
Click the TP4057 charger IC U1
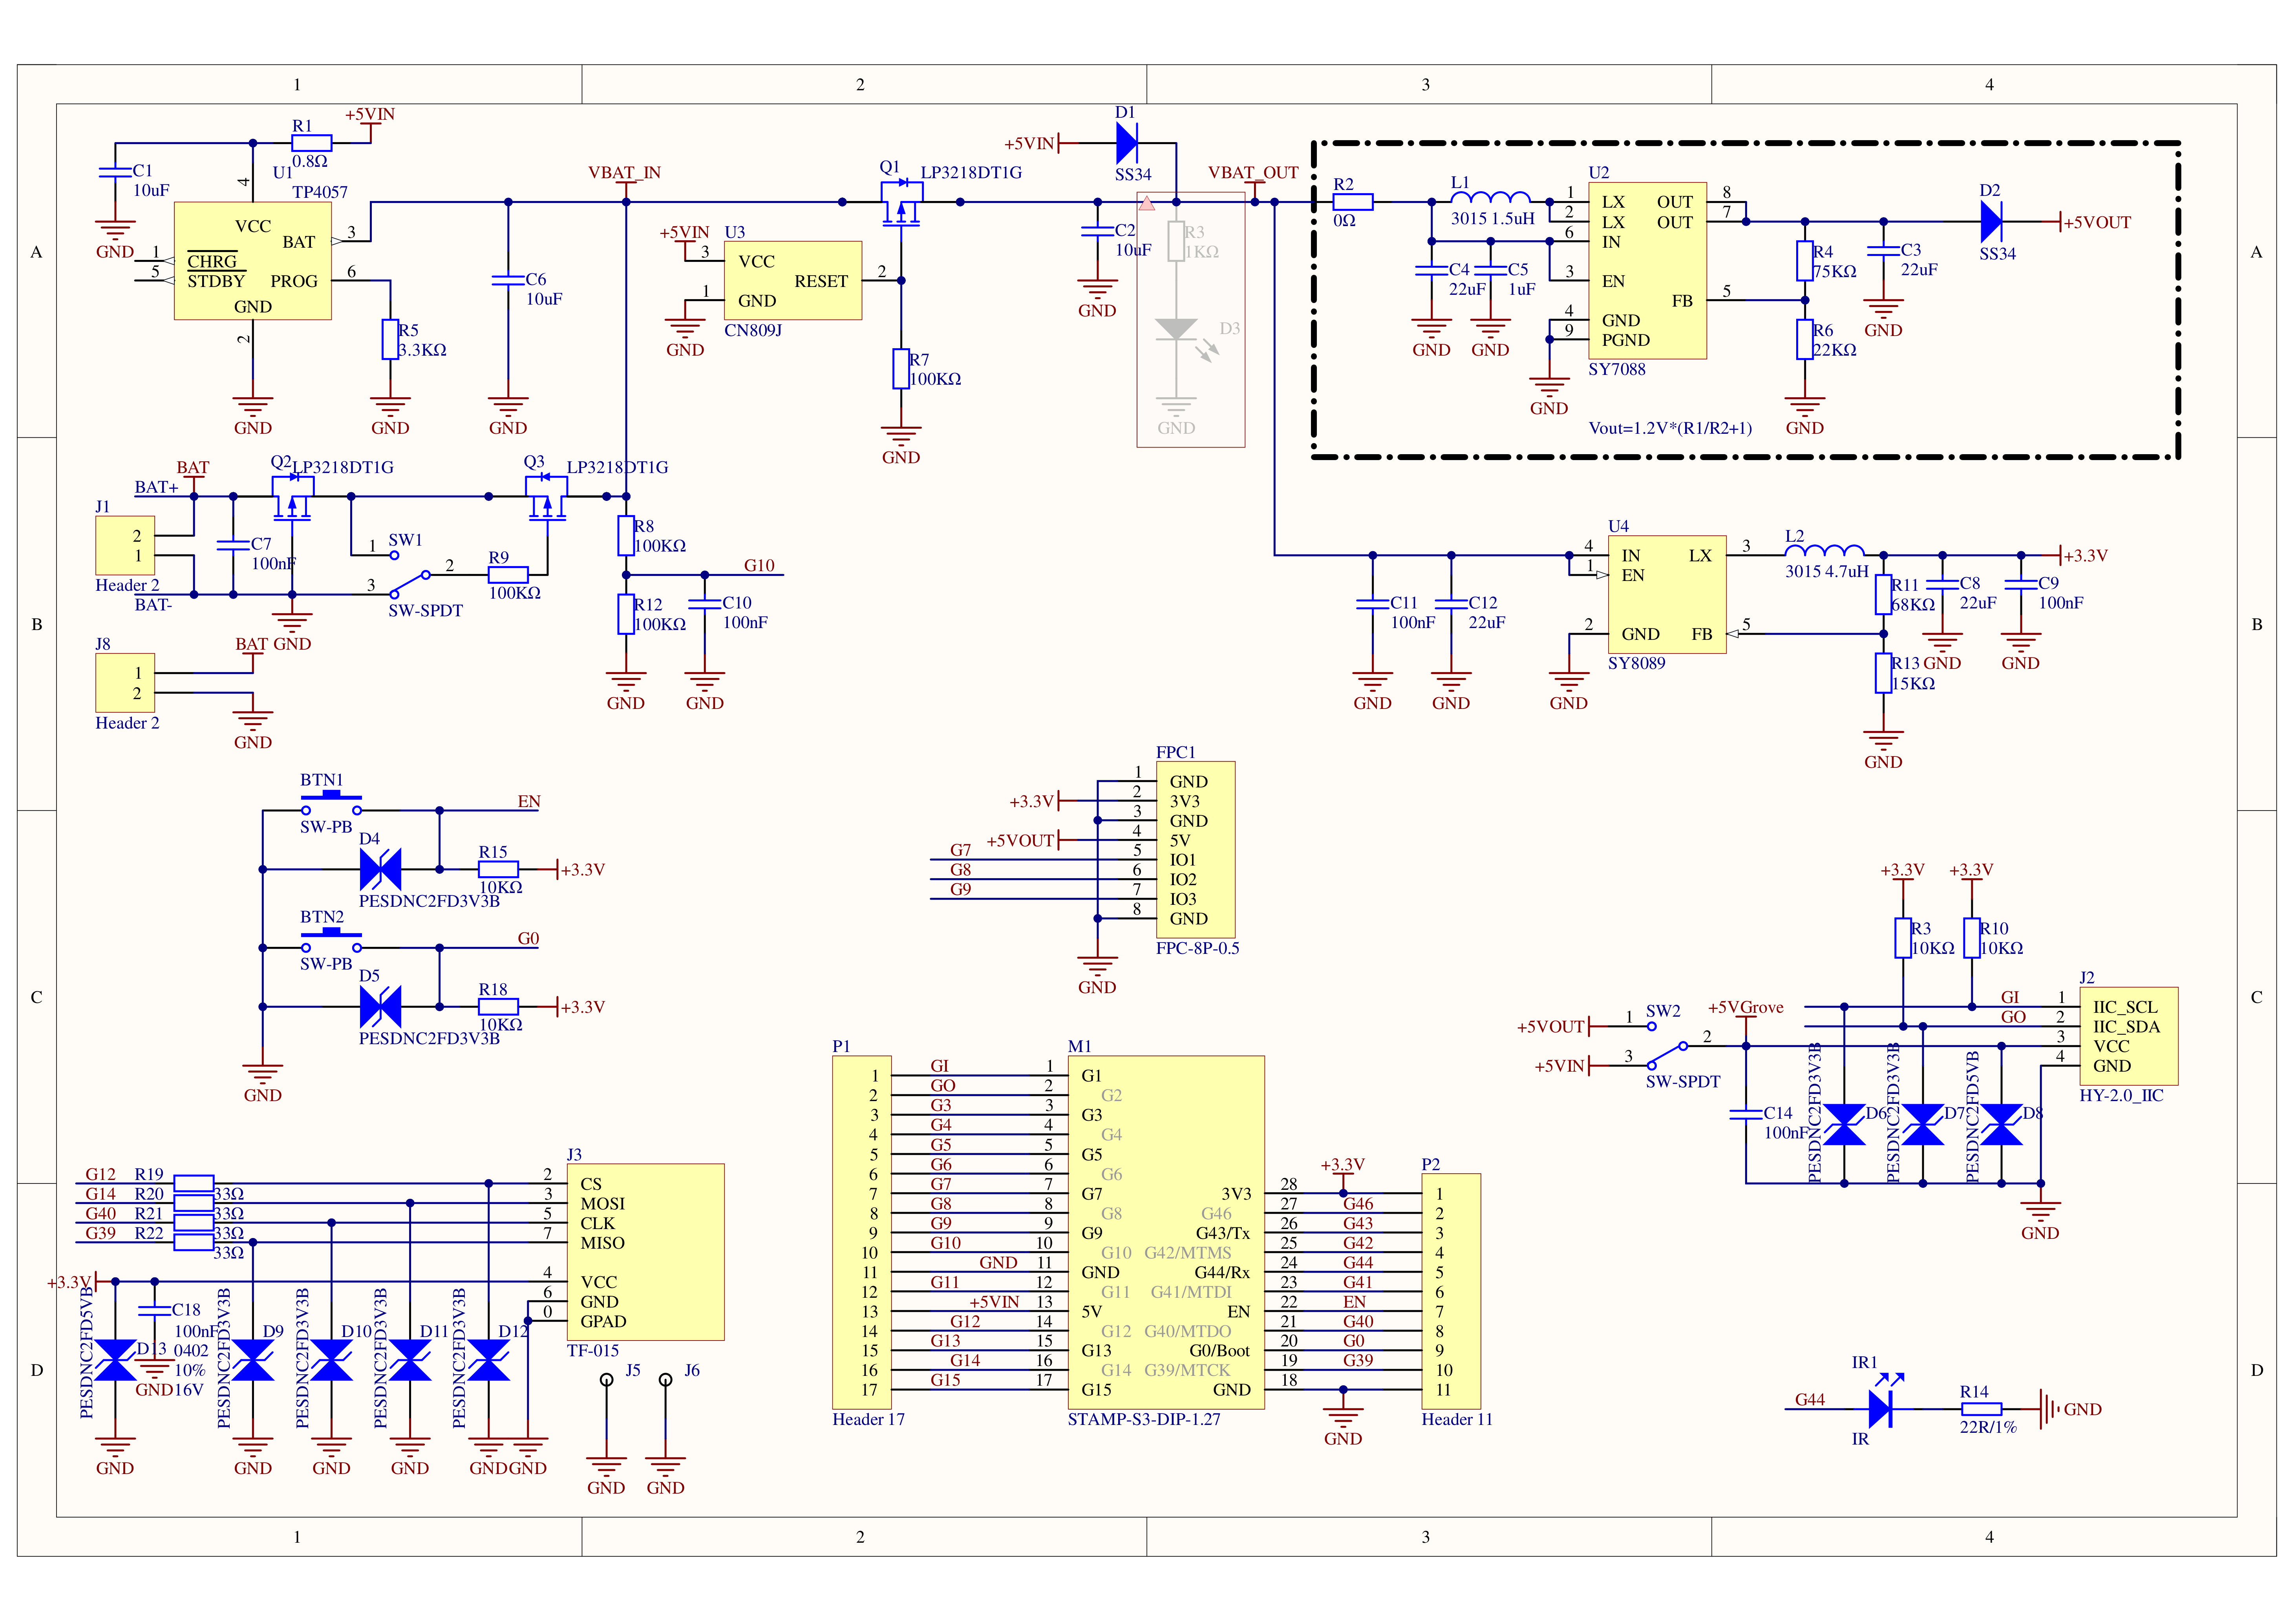[x=252, y=261]
